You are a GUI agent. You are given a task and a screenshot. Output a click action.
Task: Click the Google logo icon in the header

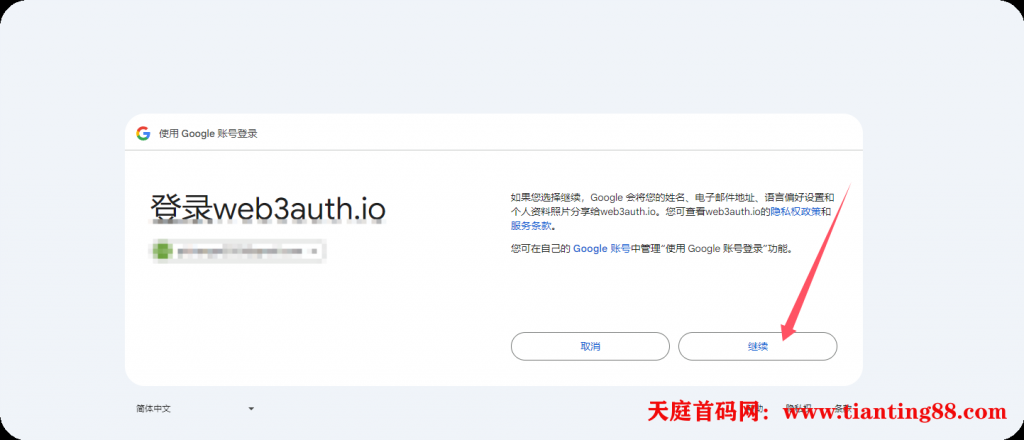tap(143, 134)
